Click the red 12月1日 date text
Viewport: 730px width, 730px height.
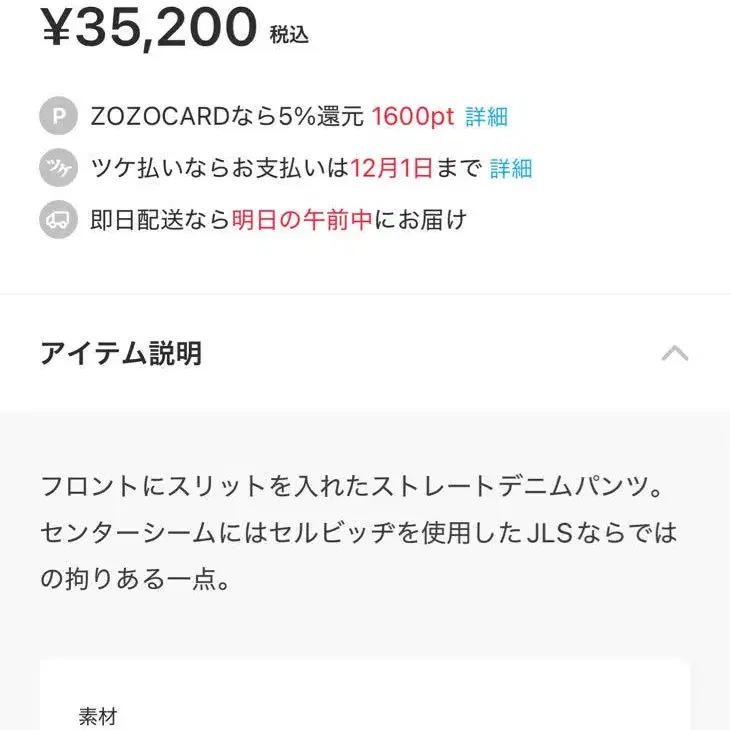(391, 169)
